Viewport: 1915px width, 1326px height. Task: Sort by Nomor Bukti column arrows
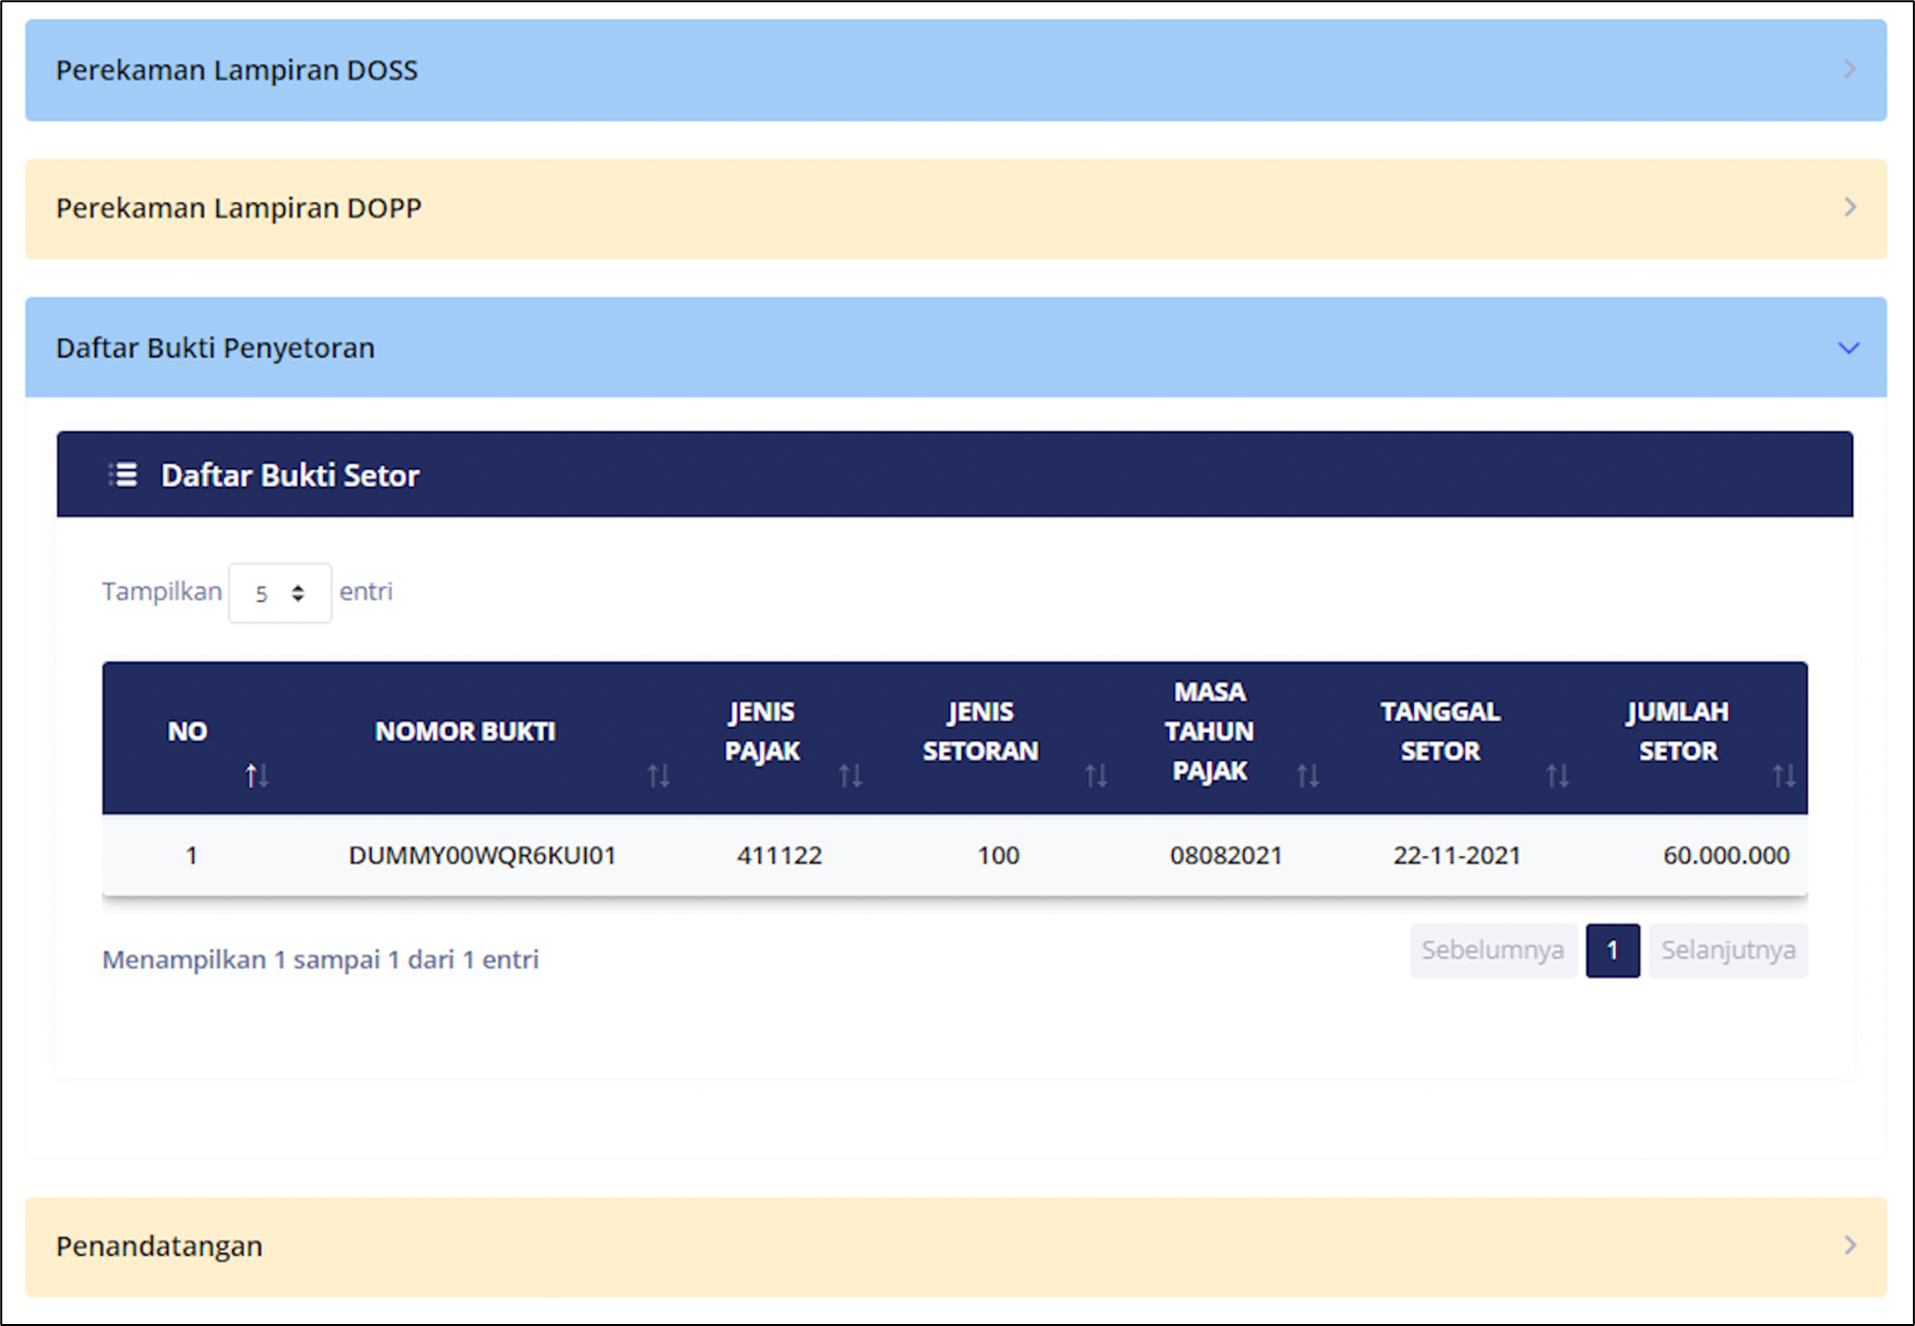[658, 775]
